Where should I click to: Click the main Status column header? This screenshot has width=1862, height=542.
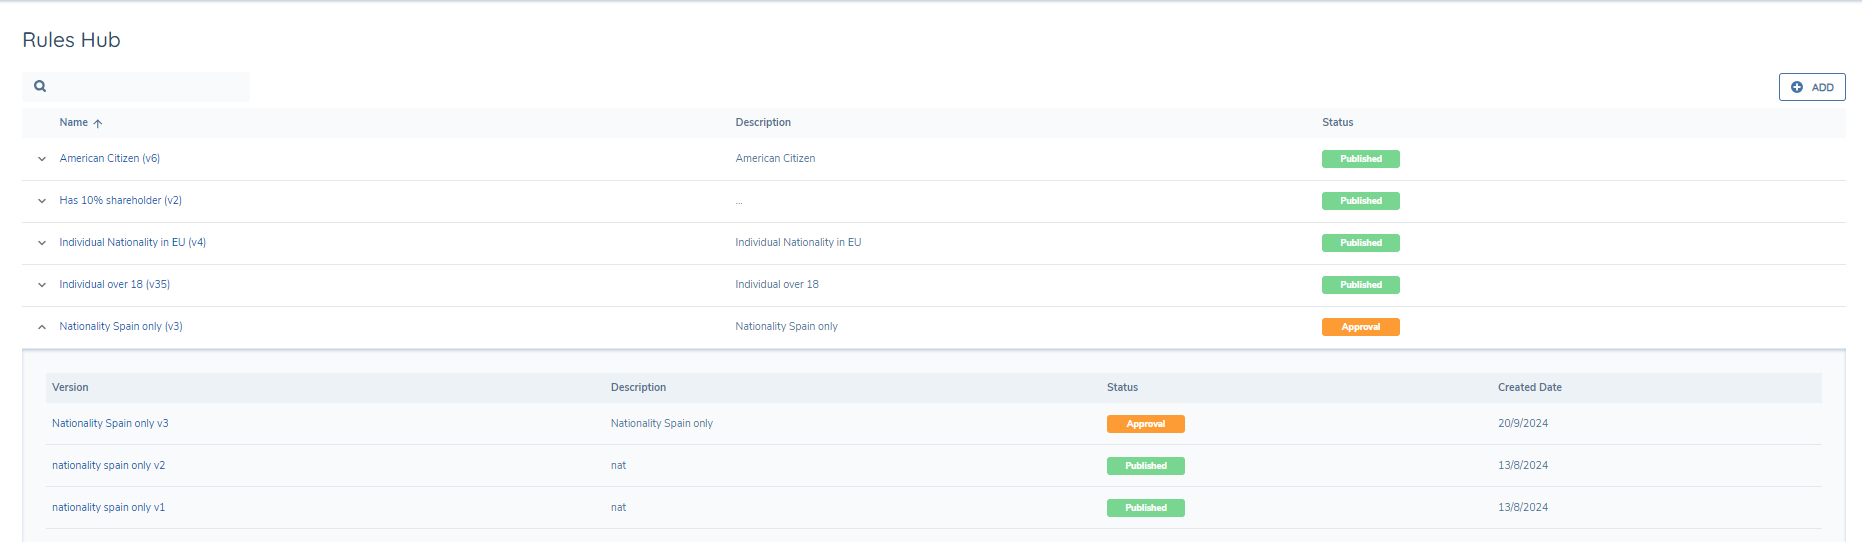[x=1337, y=122]
